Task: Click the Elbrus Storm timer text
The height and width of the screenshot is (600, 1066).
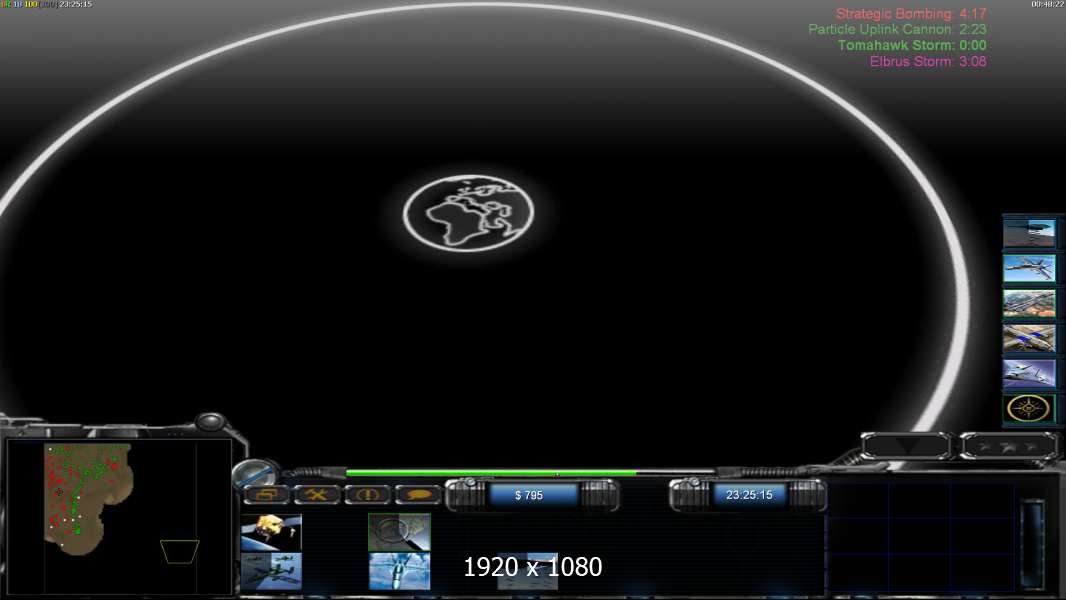Action: pyautogui.click(x=928, y=61)
